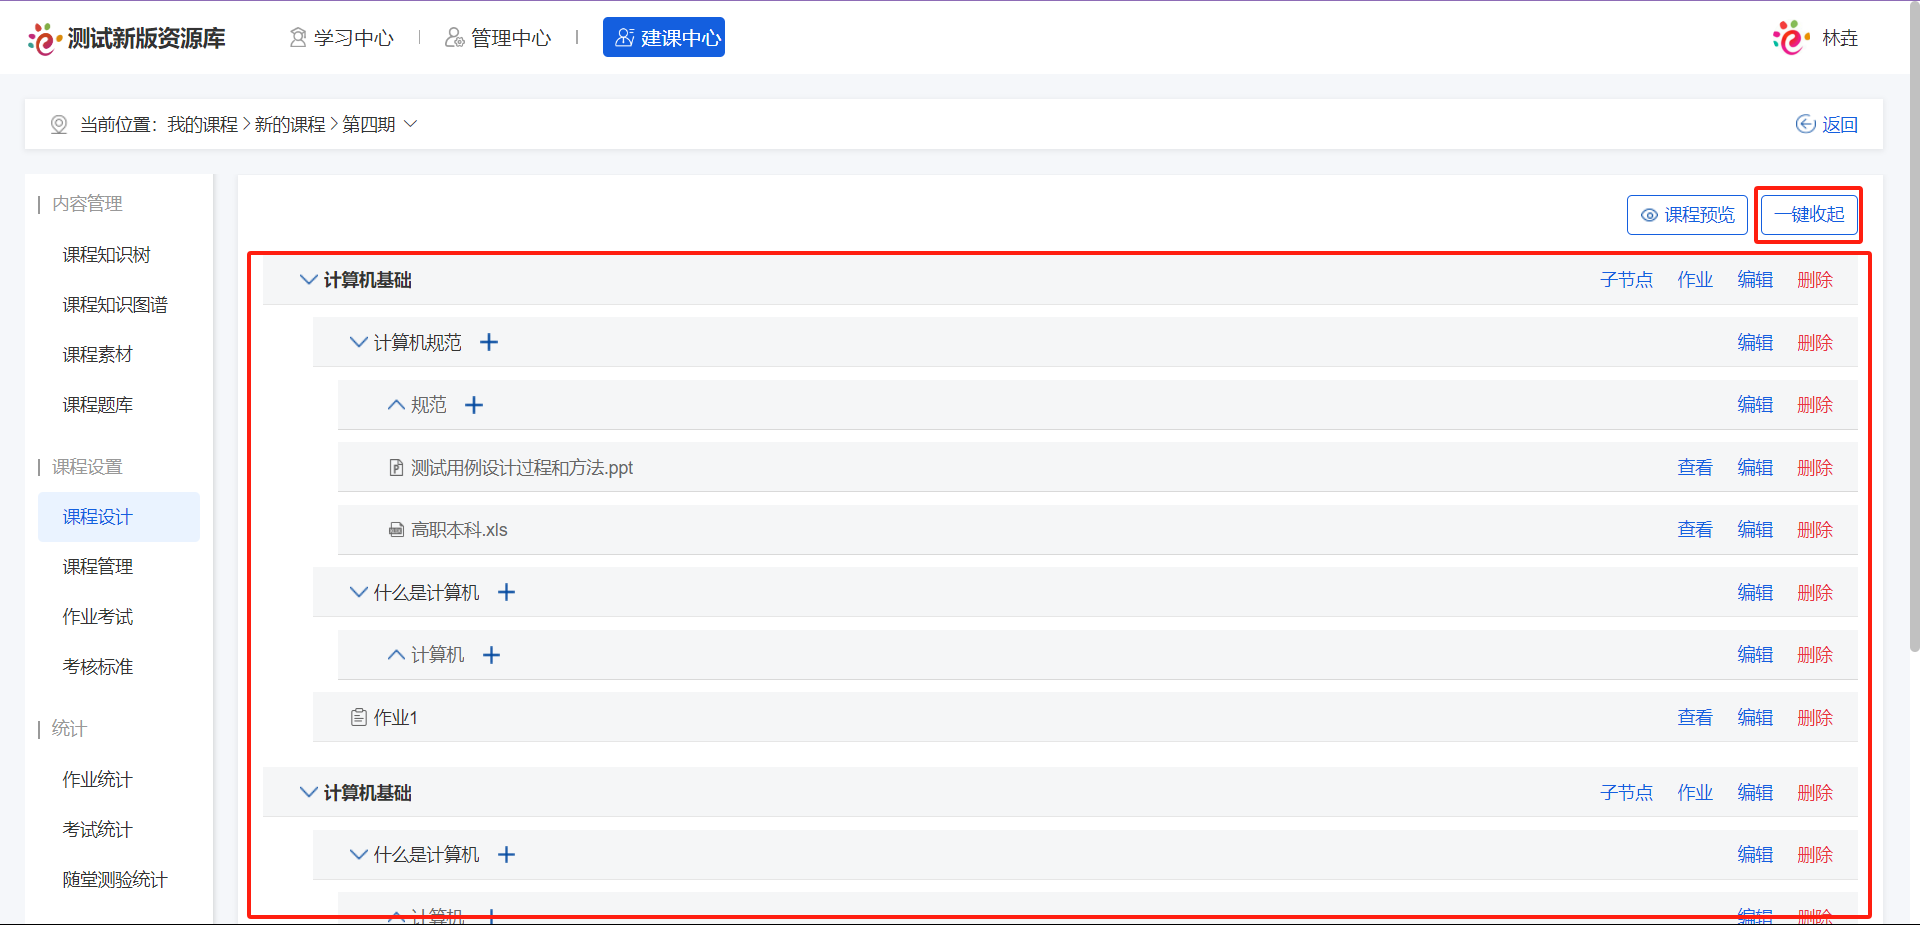Viewport: 1920px width, 925px height.
Task: Collapse the 计算机规范 section chevron
Action: [x=358, y=343]
